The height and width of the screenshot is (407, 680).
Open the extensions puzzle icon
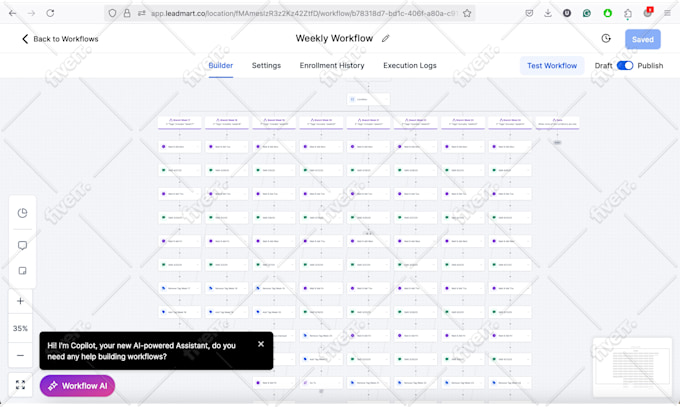click(x=628, y=14)
